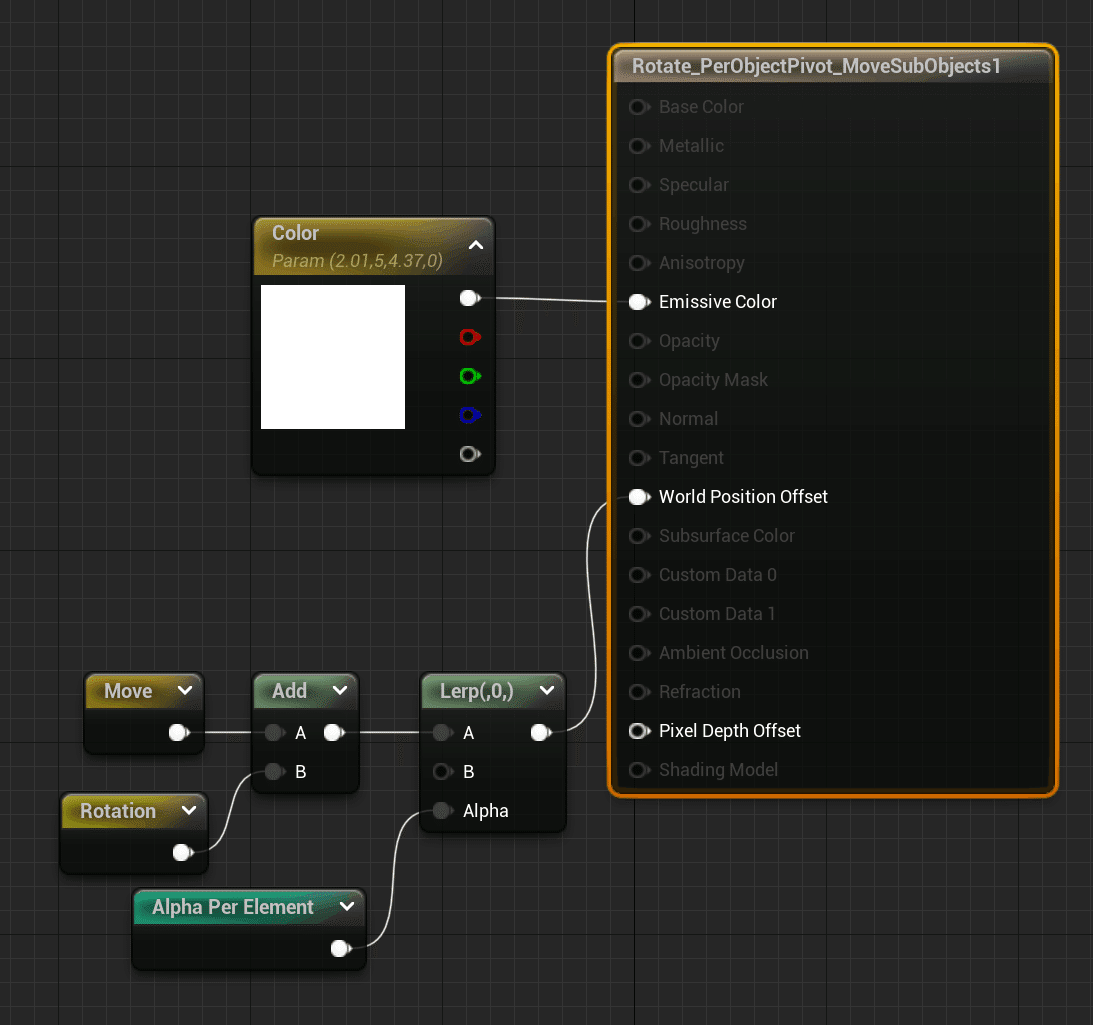The image size is (1093, 1025).
Task: Click the Tangent input pin
Action: coord(639,458)
